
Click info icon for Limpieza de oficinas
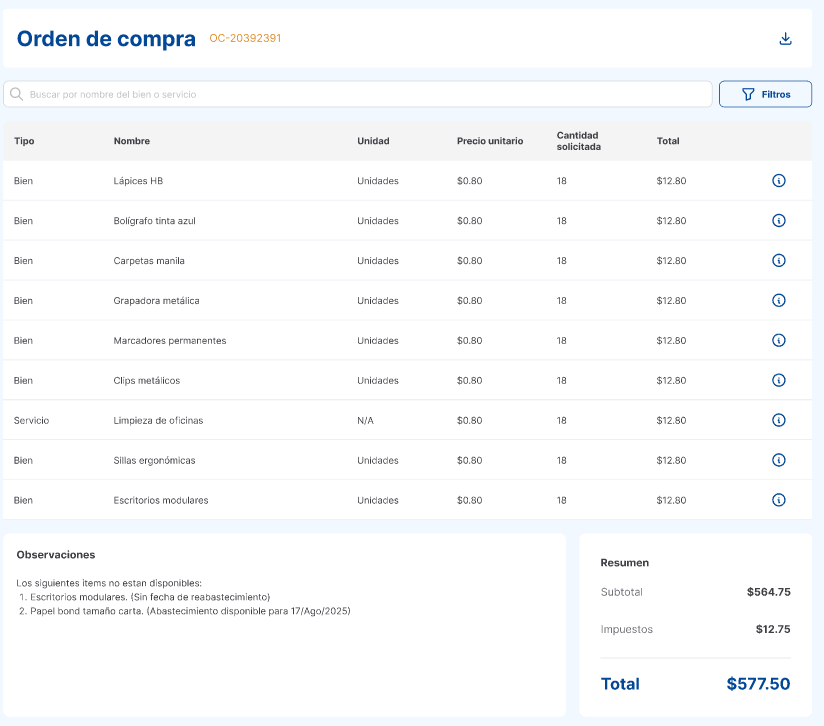[x=779, y=420]
